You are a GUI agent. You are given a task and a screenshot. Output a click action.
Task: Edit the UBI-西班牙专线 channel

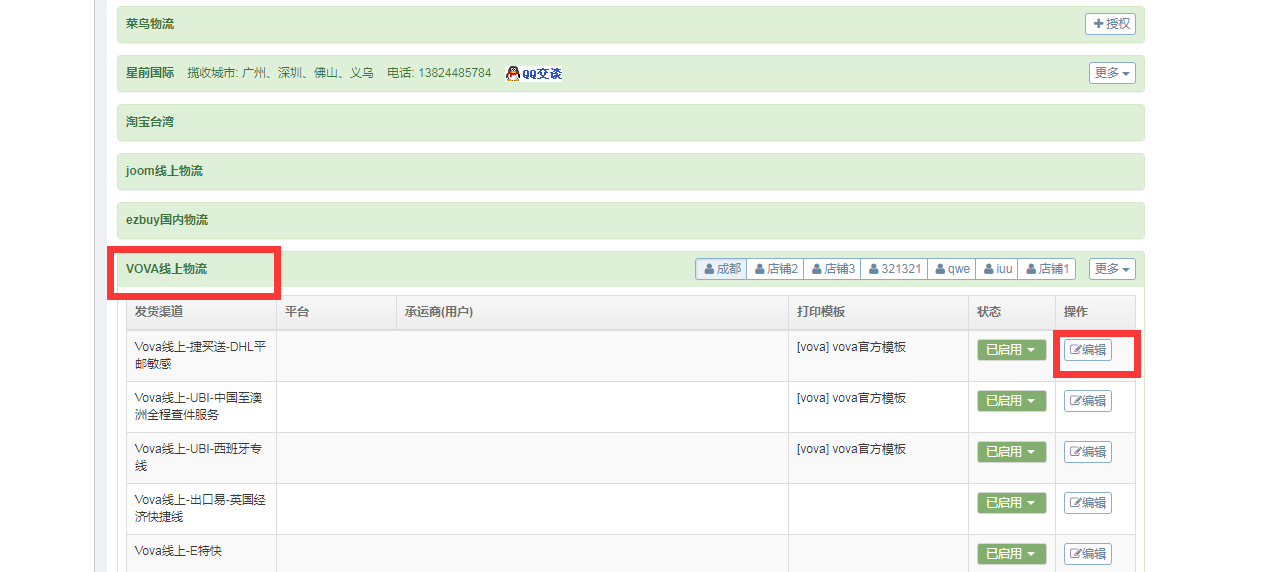coord(1087,452)
